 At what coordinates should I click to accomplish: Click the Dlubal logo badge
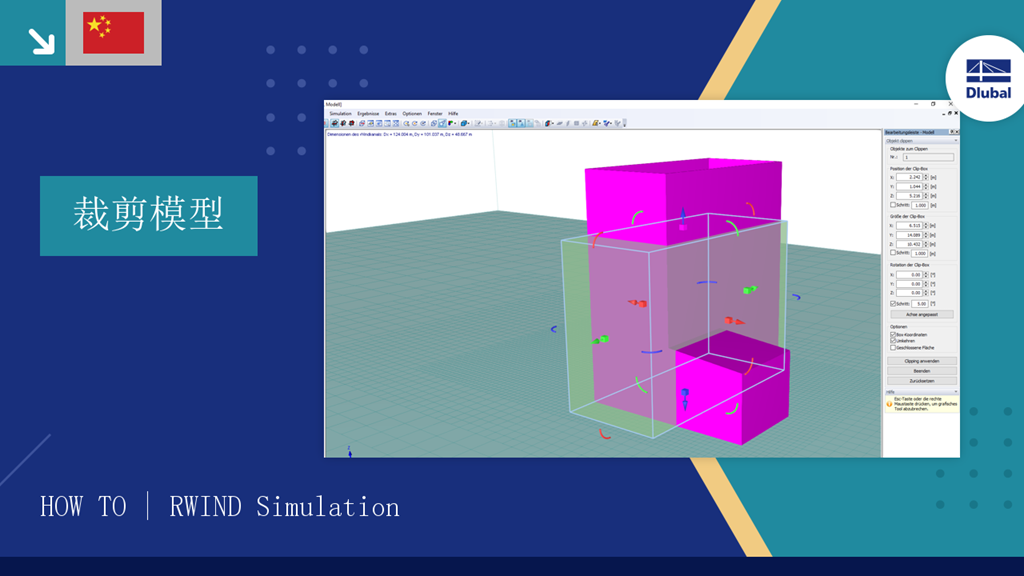pyautogui.click(x=987, y=79)
